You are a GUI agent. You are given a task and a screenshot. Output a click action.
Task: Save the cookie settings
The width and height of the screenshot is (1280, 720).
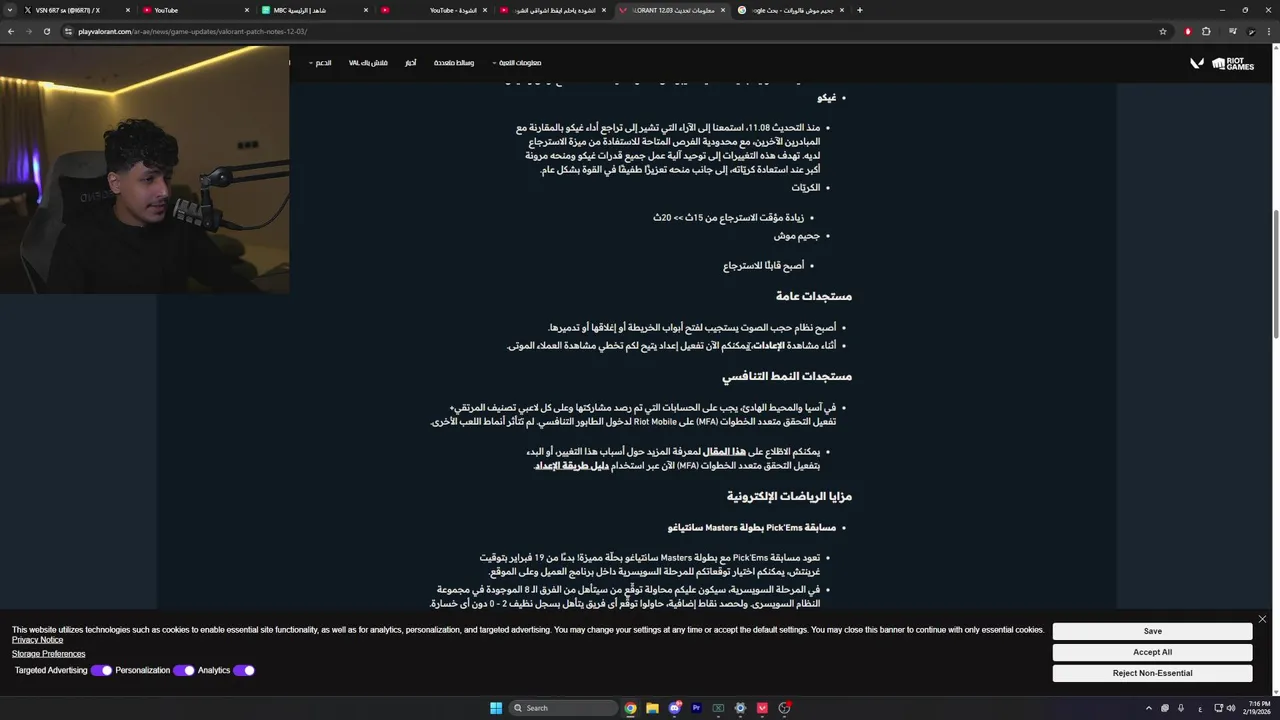tap(1152, 631)
